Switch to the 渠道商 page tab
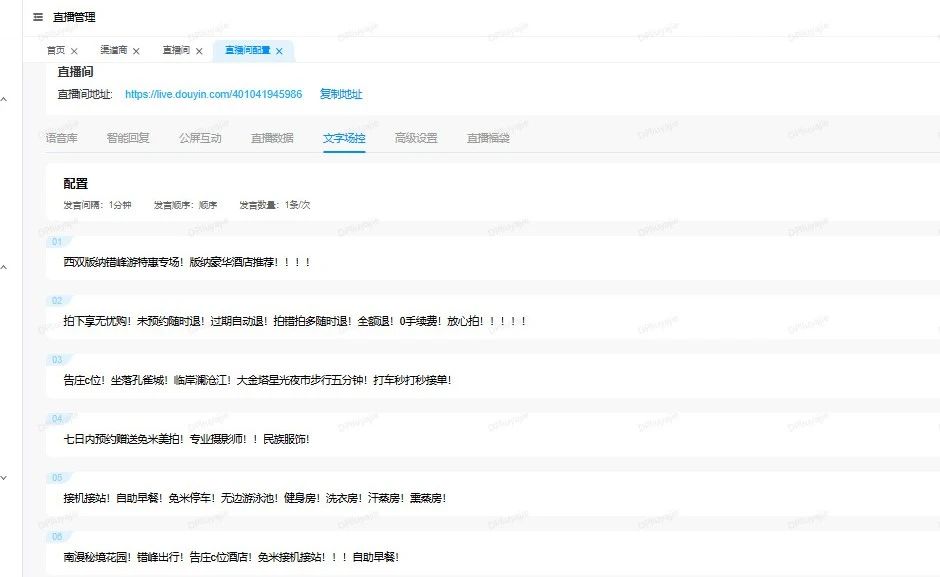 (x=113, y=50)
